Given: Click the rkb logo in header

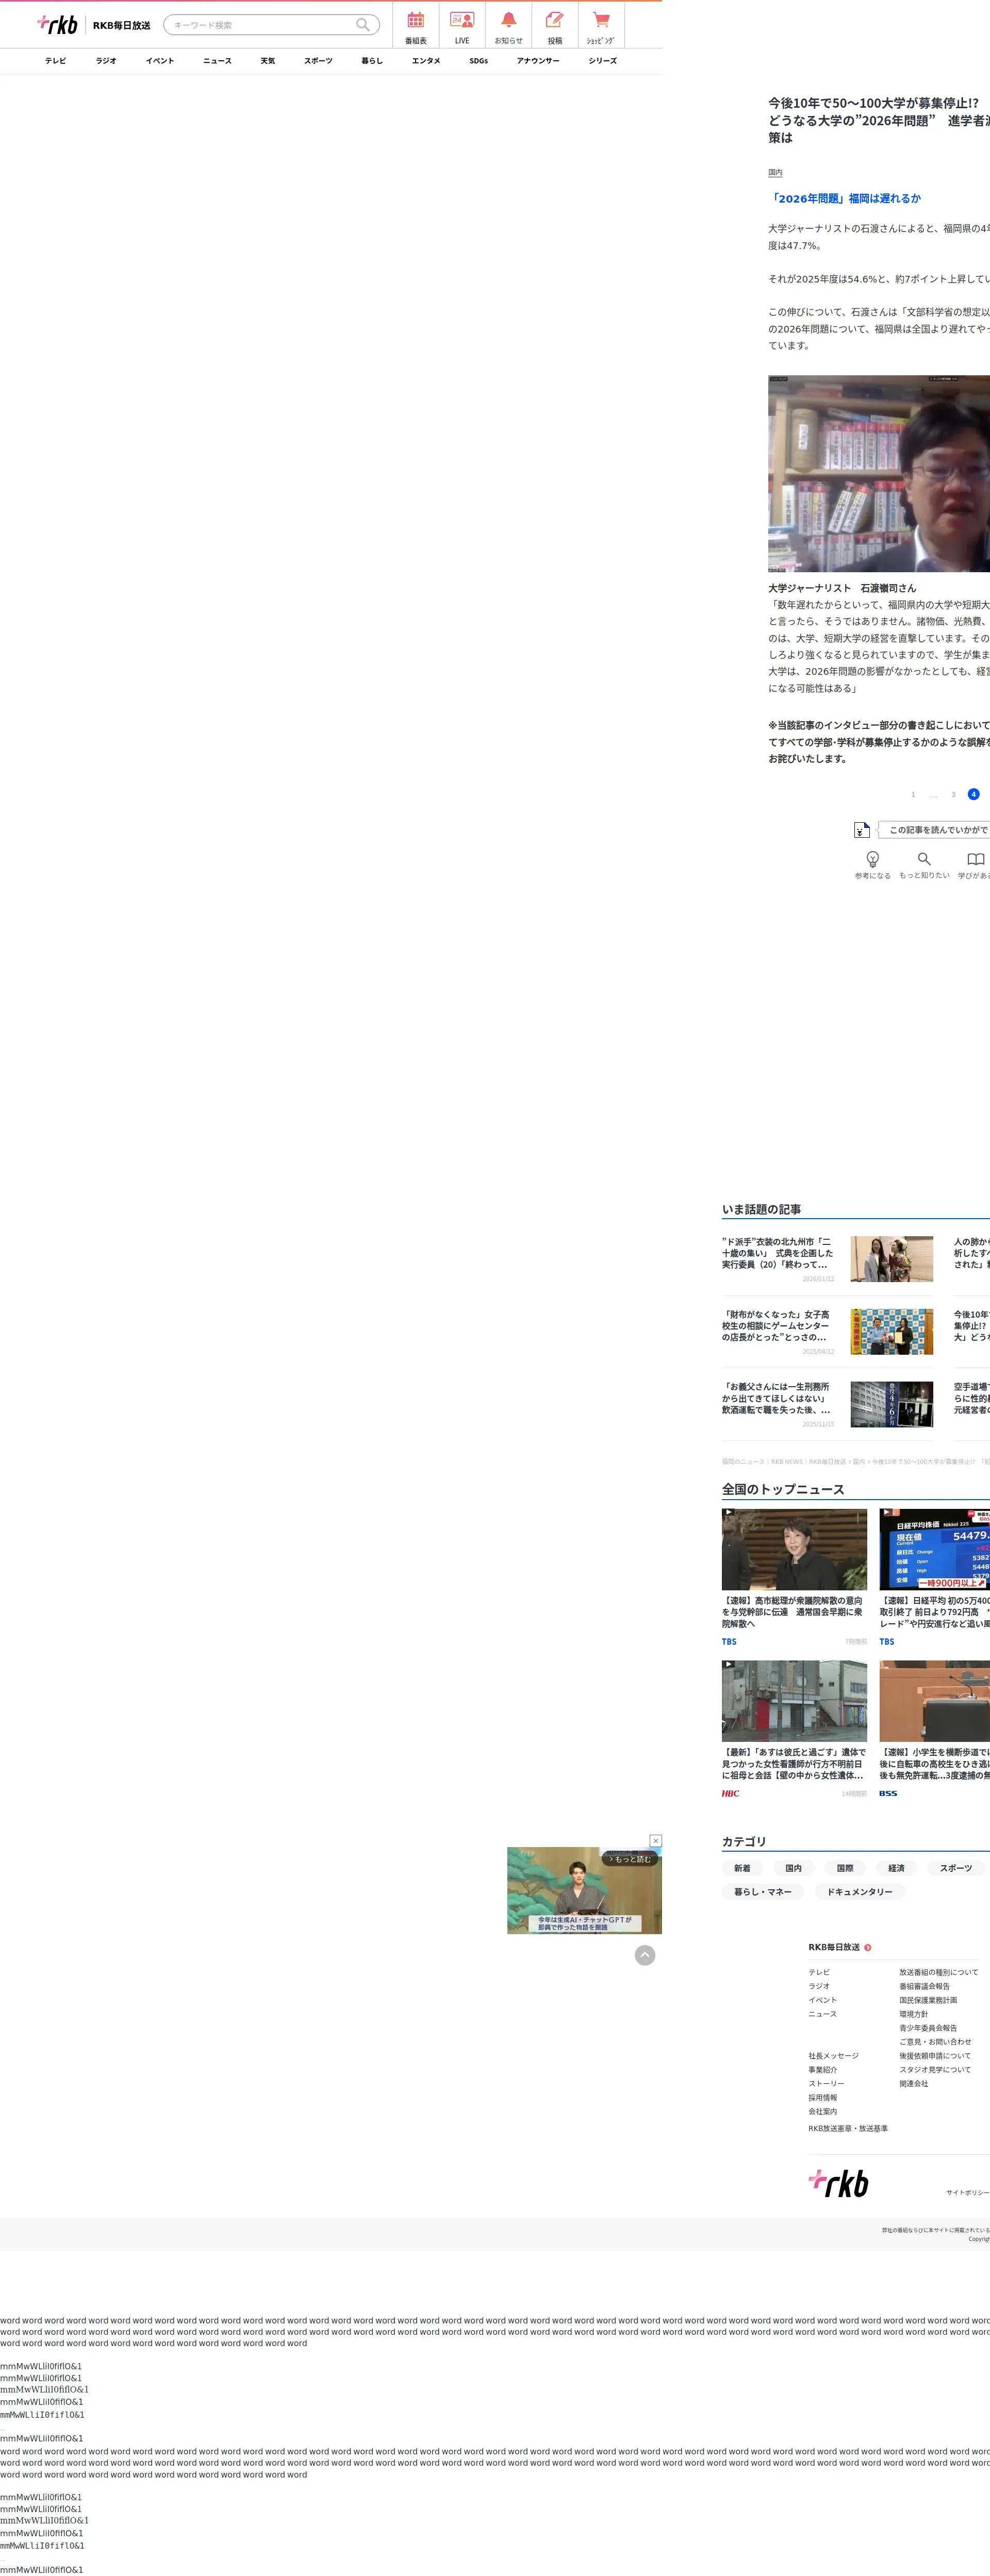Looking at the screenshot, I should (x=58, y=24).
